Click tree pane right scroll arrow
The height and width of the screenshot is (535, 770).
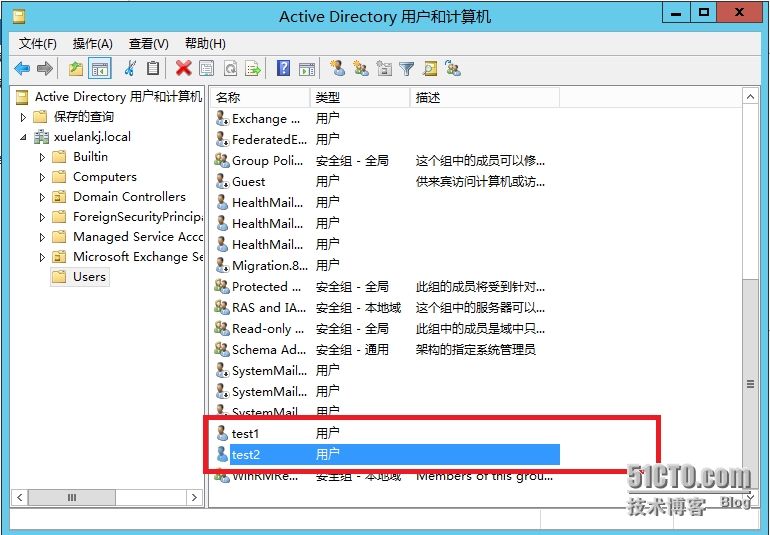tap(194, 498)
